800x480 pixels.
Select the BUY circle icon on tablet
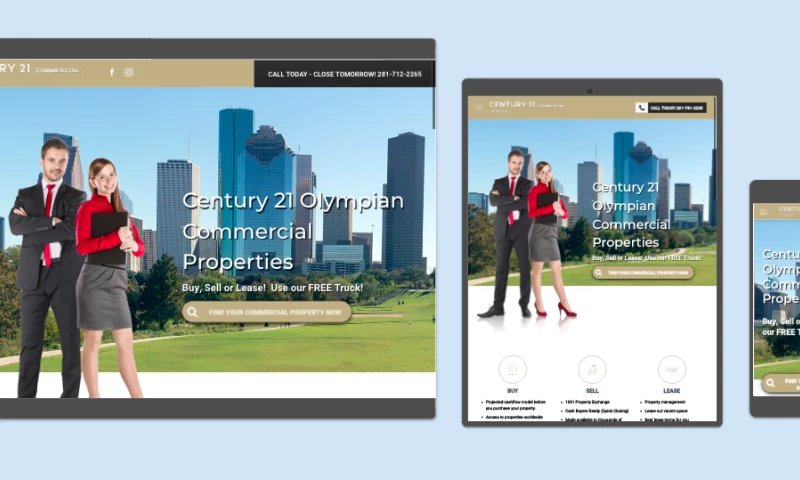tap(512, 369)
